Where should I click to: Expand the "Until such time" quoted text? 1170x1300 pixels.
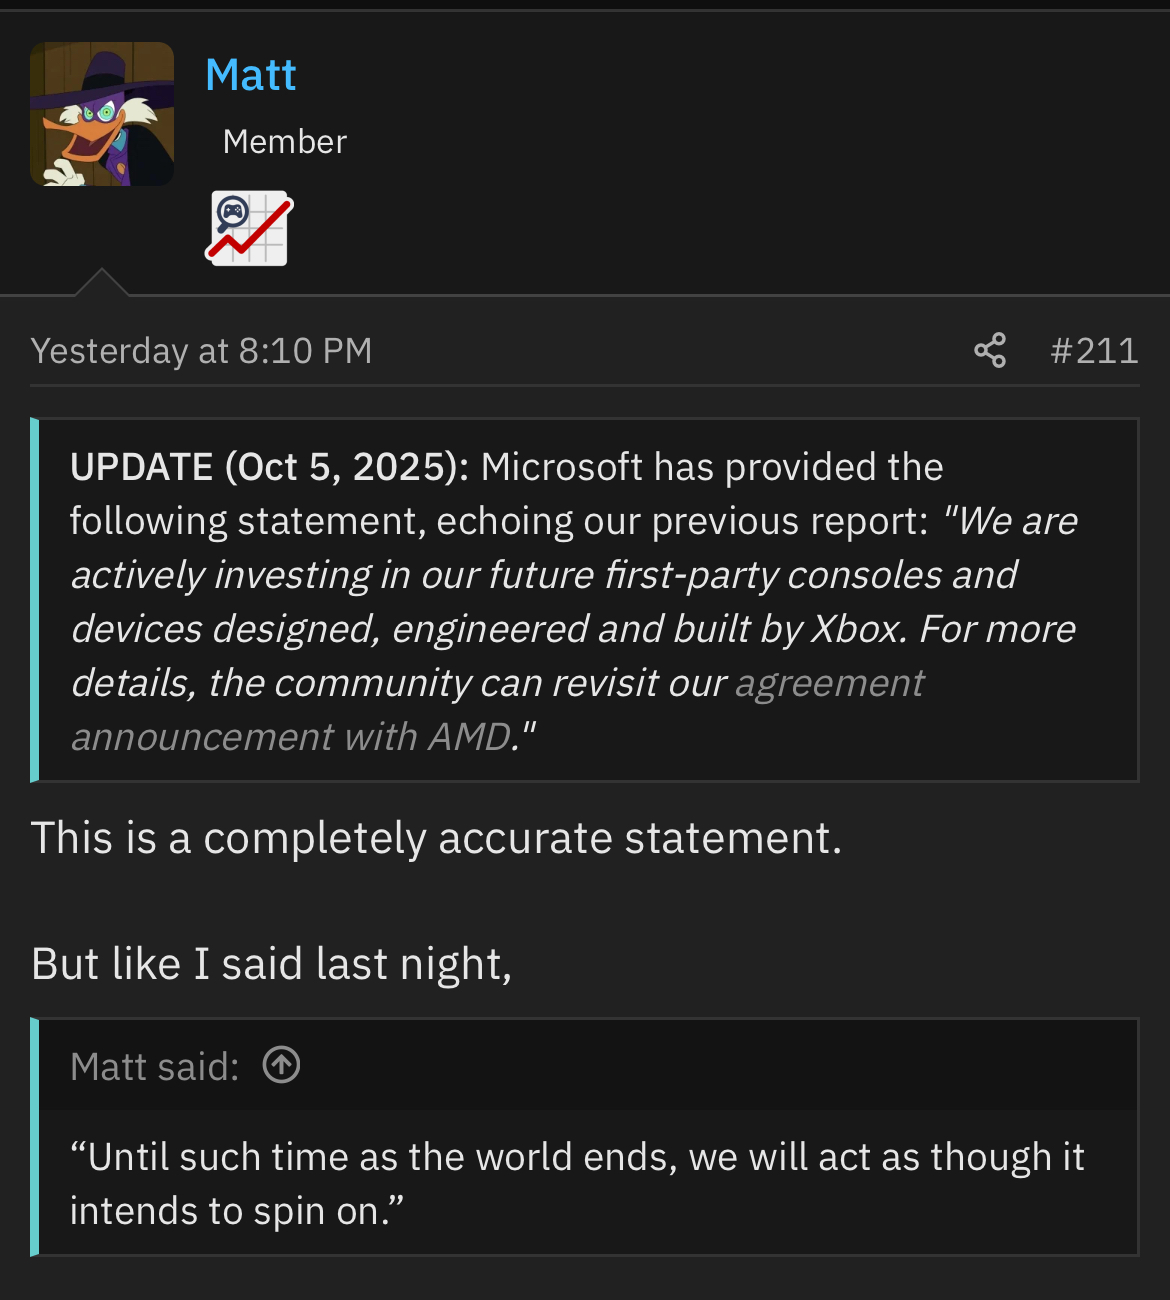click(577, 1158)
